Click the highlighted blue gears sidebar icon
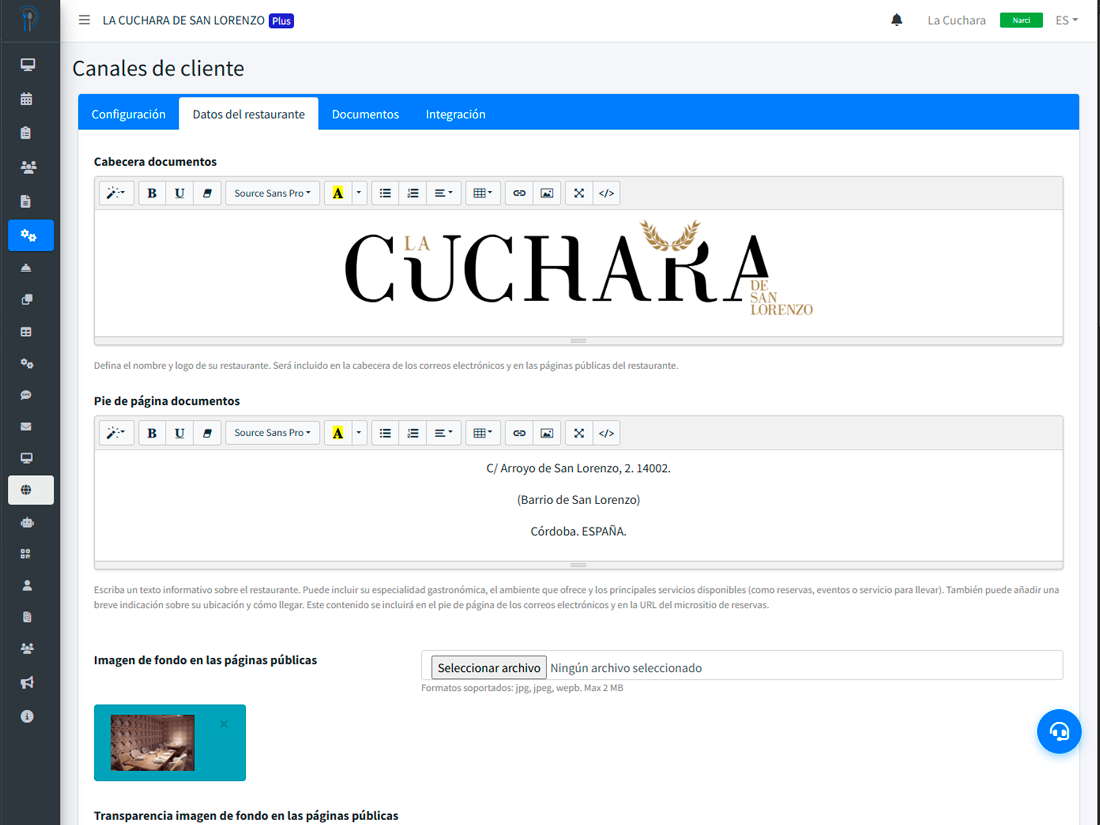This screenshot has height=825, width=1100. pos(31,235)
